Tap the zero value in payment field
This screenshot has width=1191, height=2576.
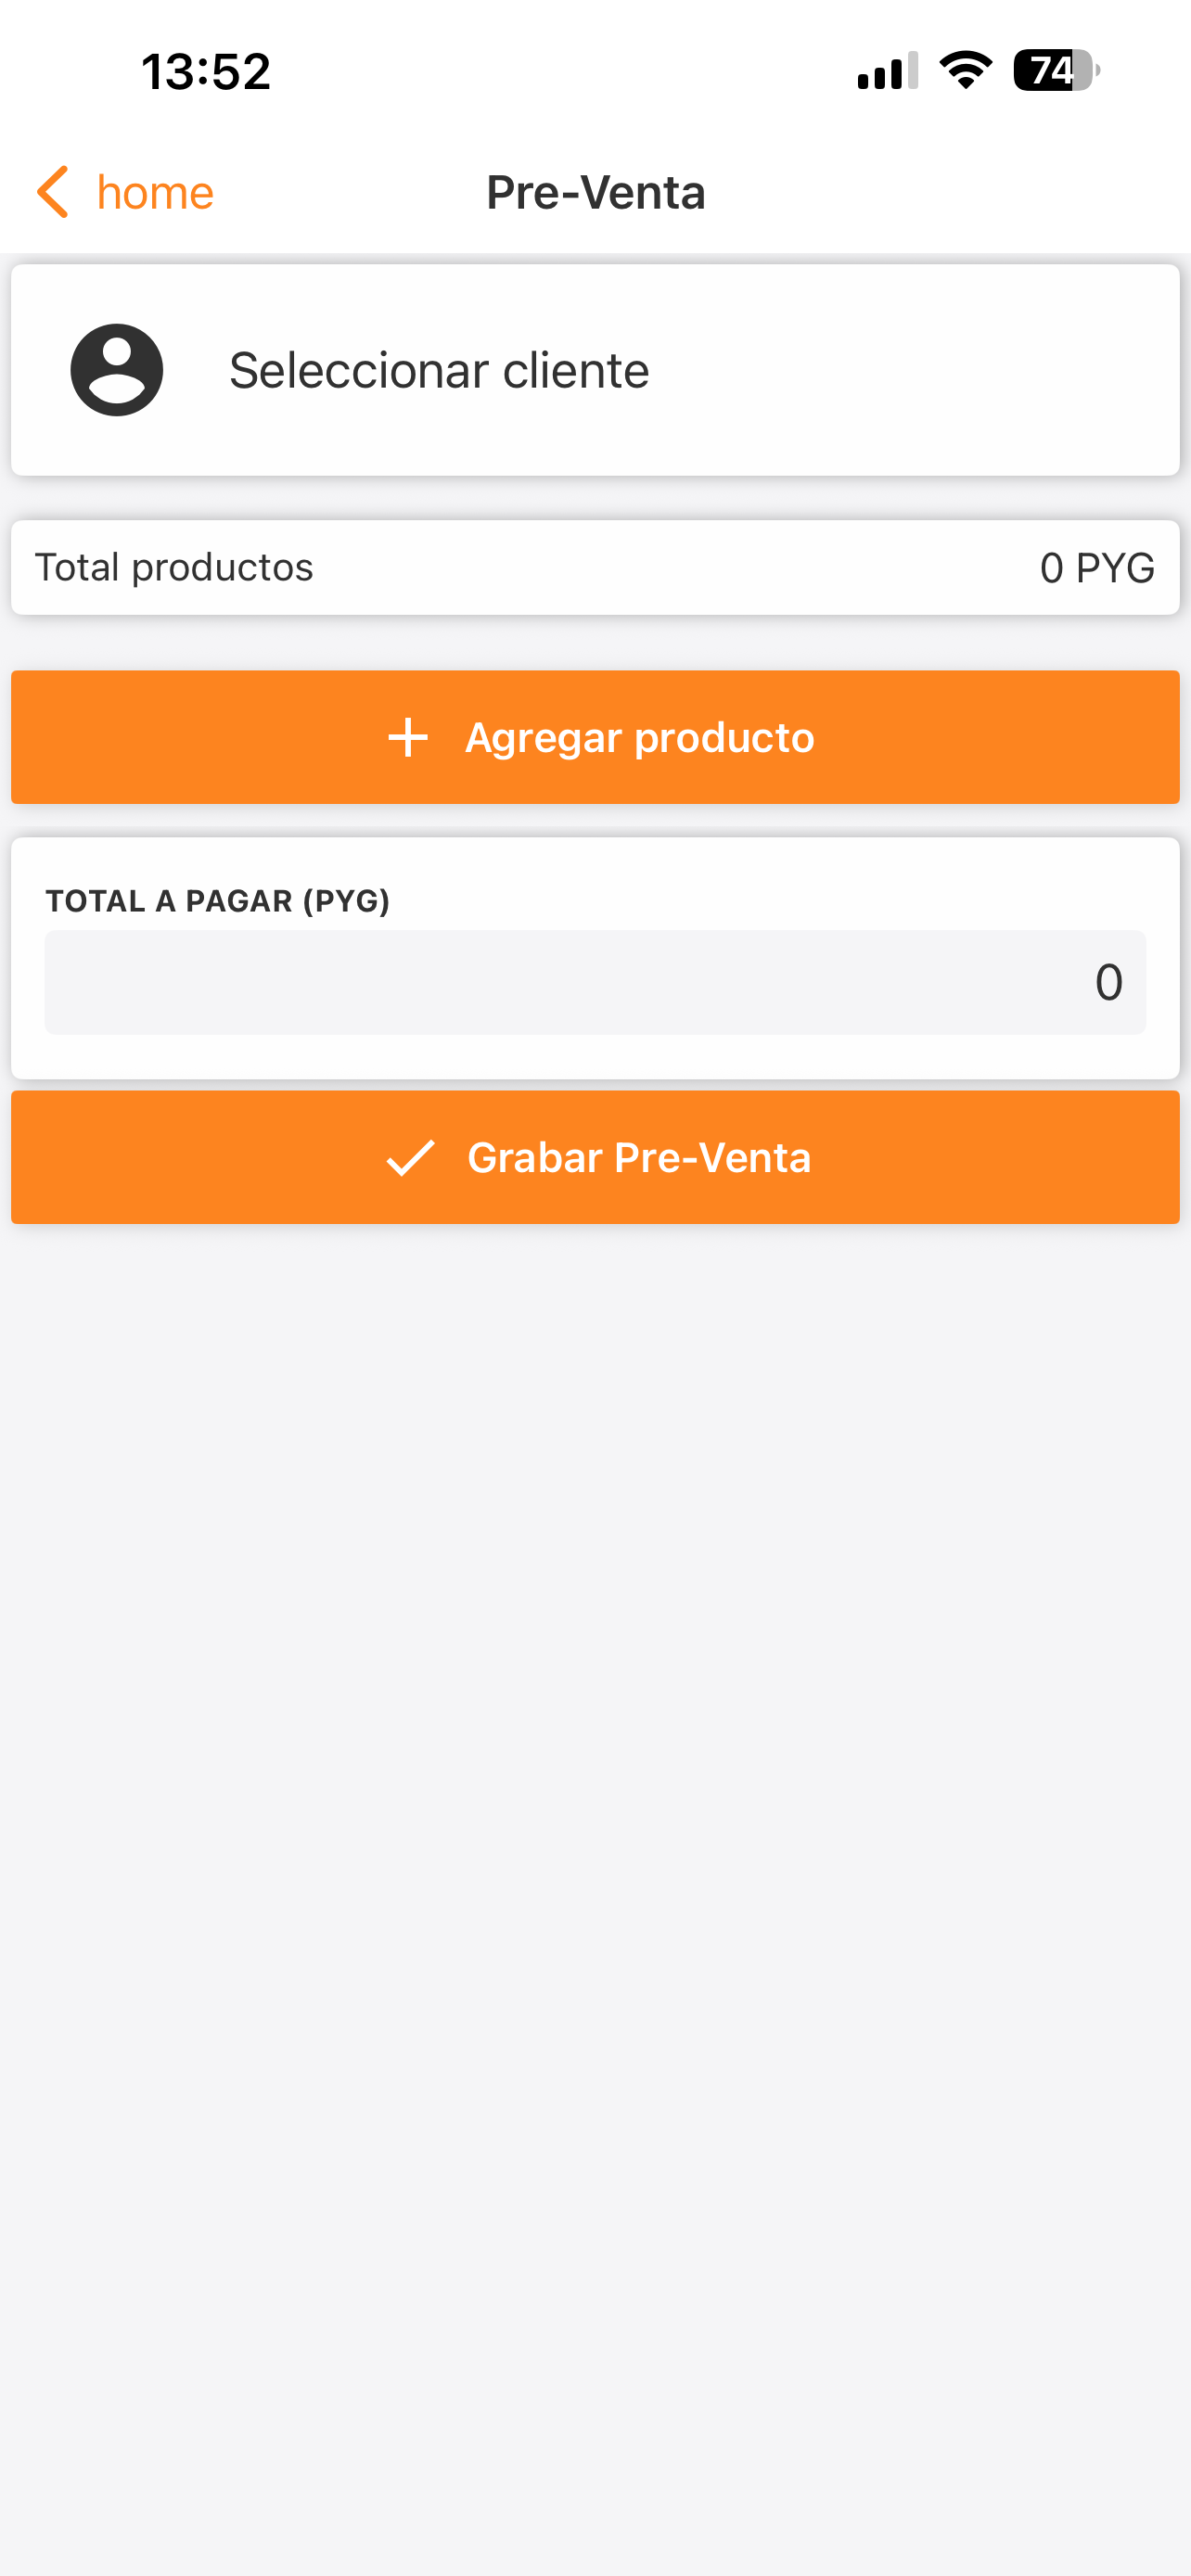point(1108,982)
